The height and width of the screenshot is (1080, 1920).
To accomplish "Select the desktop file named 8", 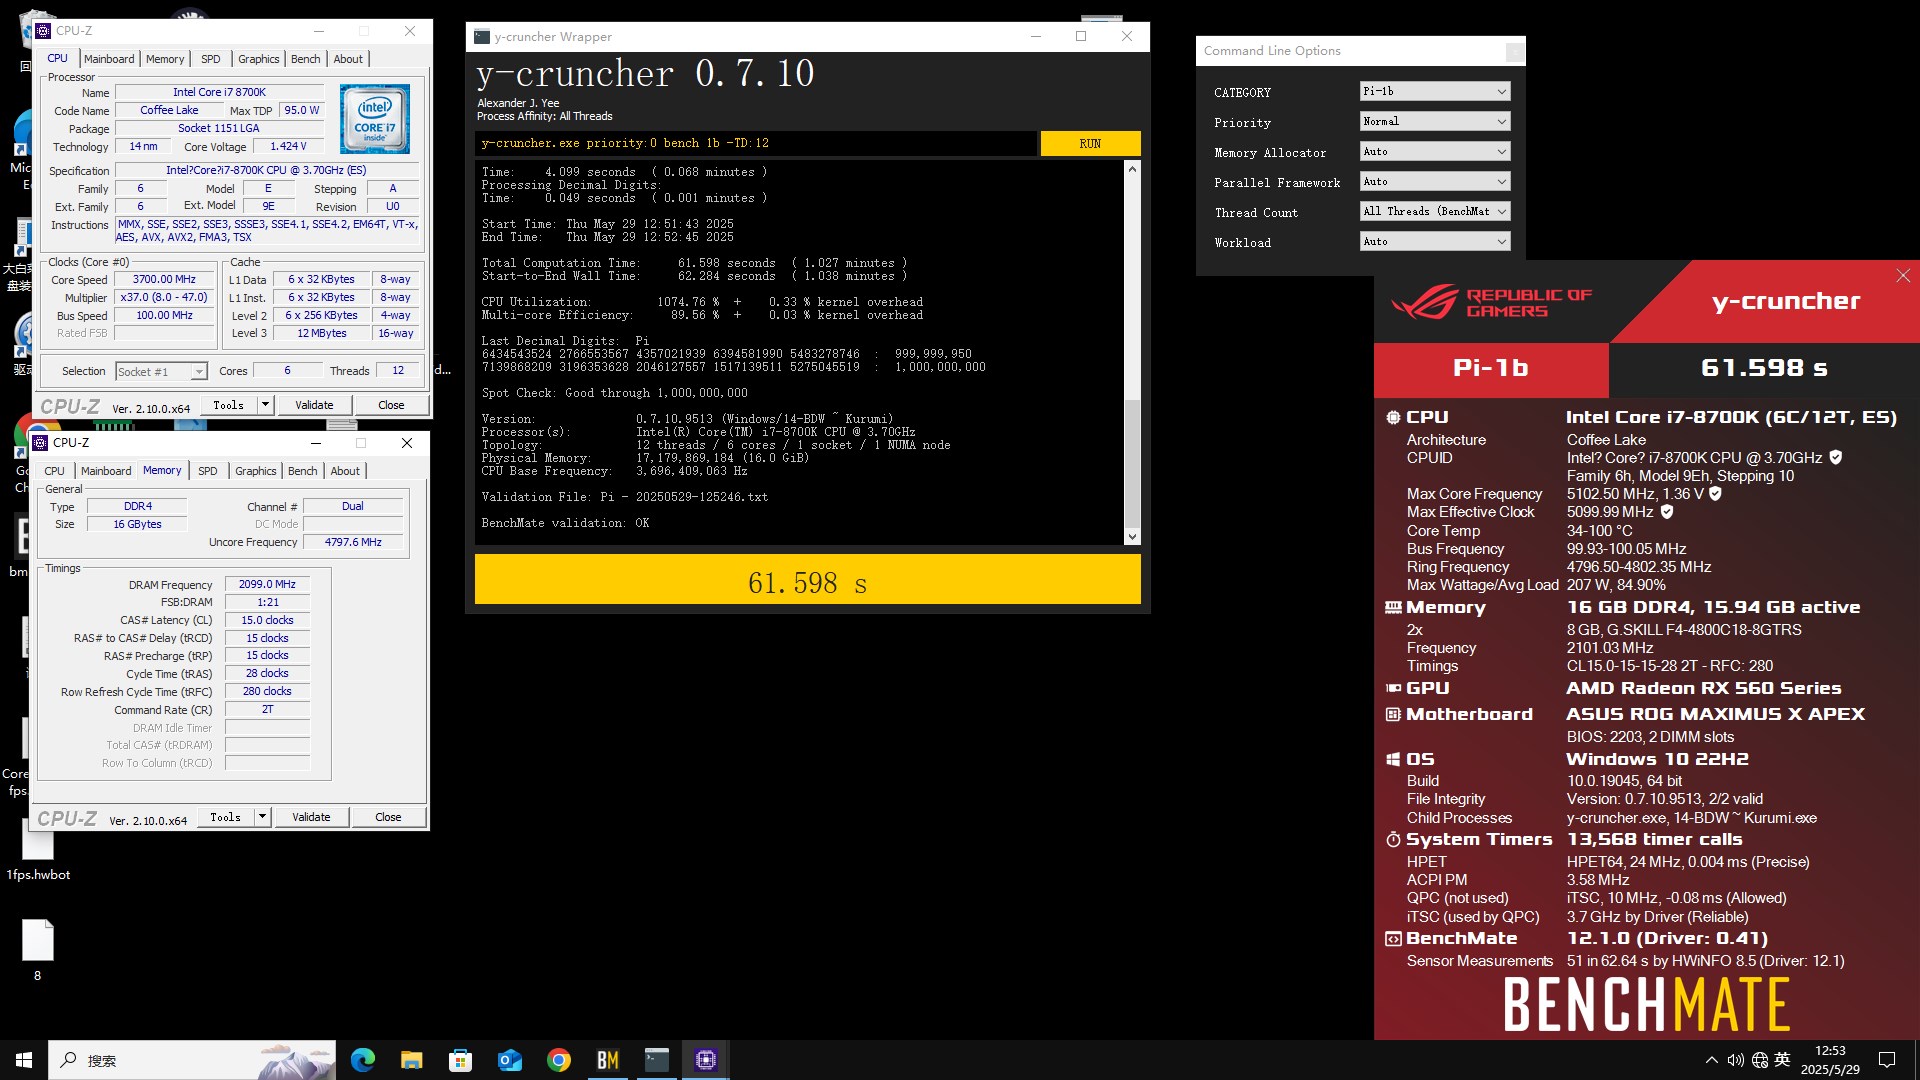I will point(38,950).
